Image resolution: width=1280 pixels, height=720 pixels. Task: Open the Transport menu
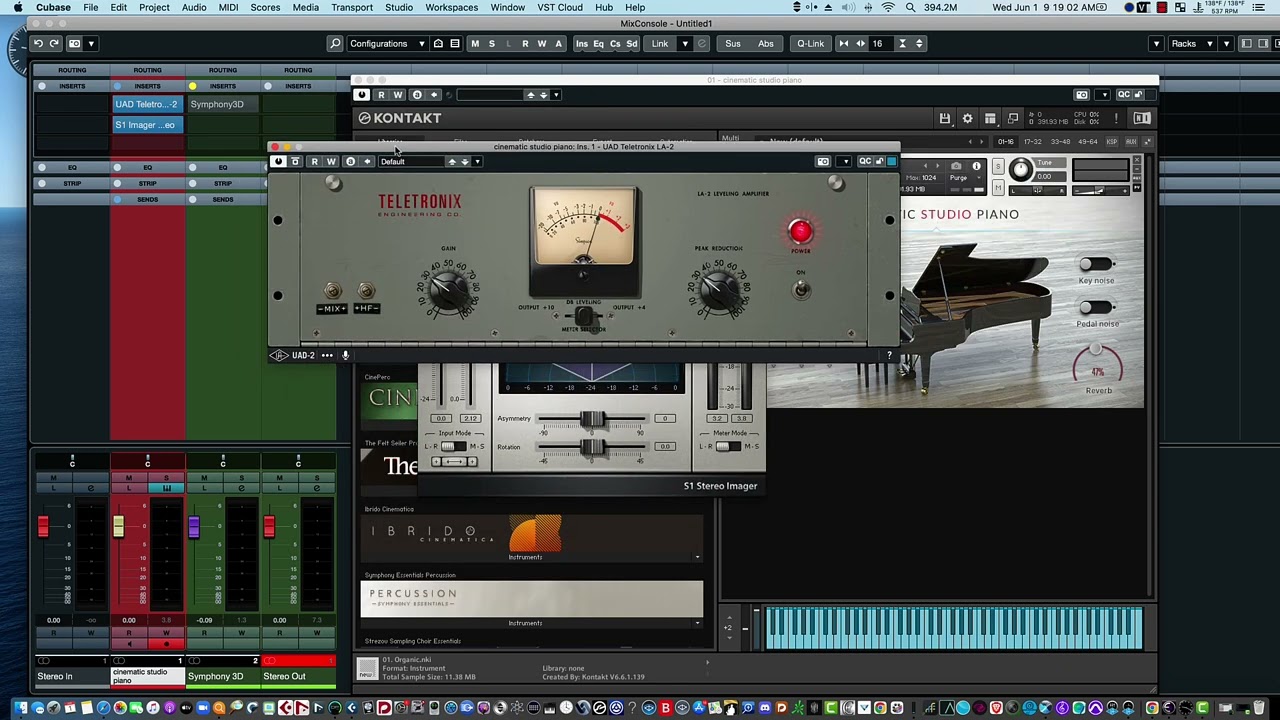(352, 7)
